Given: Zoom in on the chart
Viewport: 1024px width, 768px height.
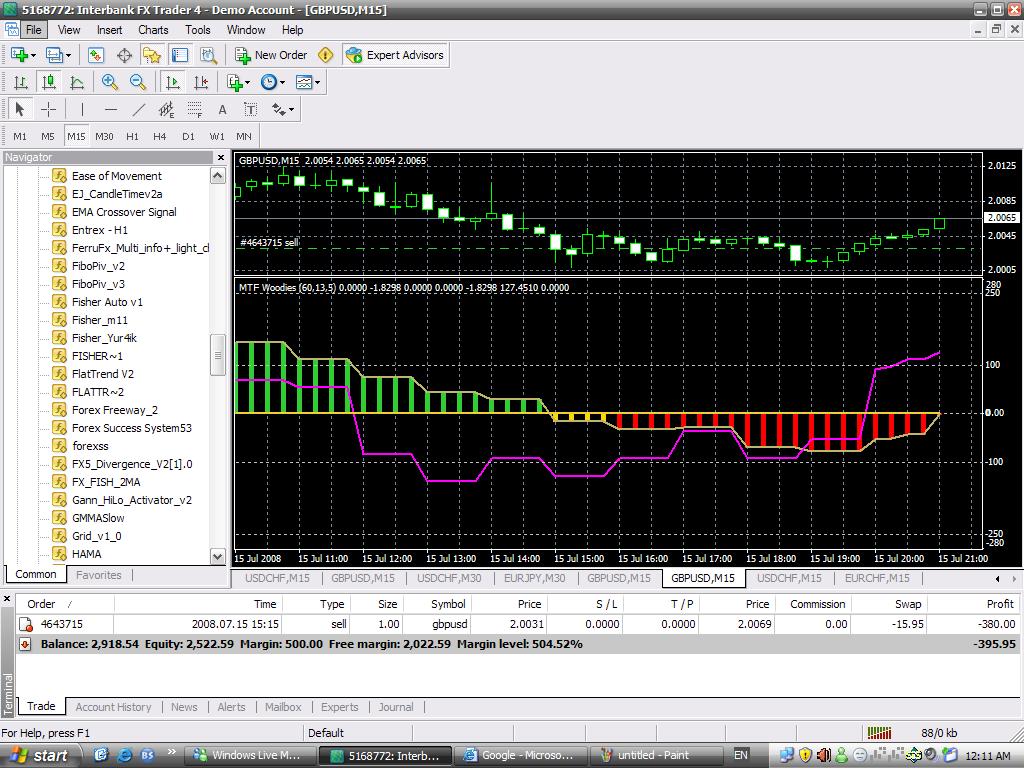Looking at the screenshot, I should pos(109,82).
